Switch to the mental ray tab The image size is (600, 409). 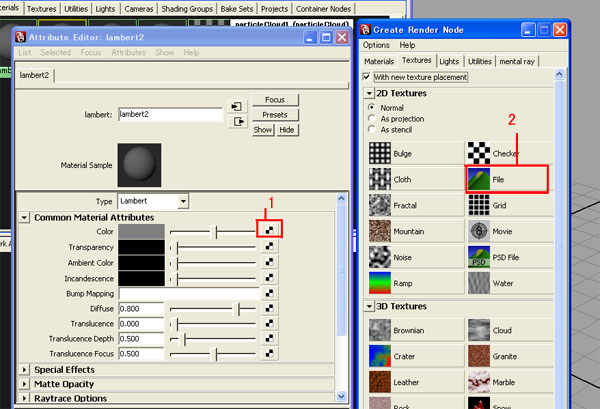click(517, 61)
